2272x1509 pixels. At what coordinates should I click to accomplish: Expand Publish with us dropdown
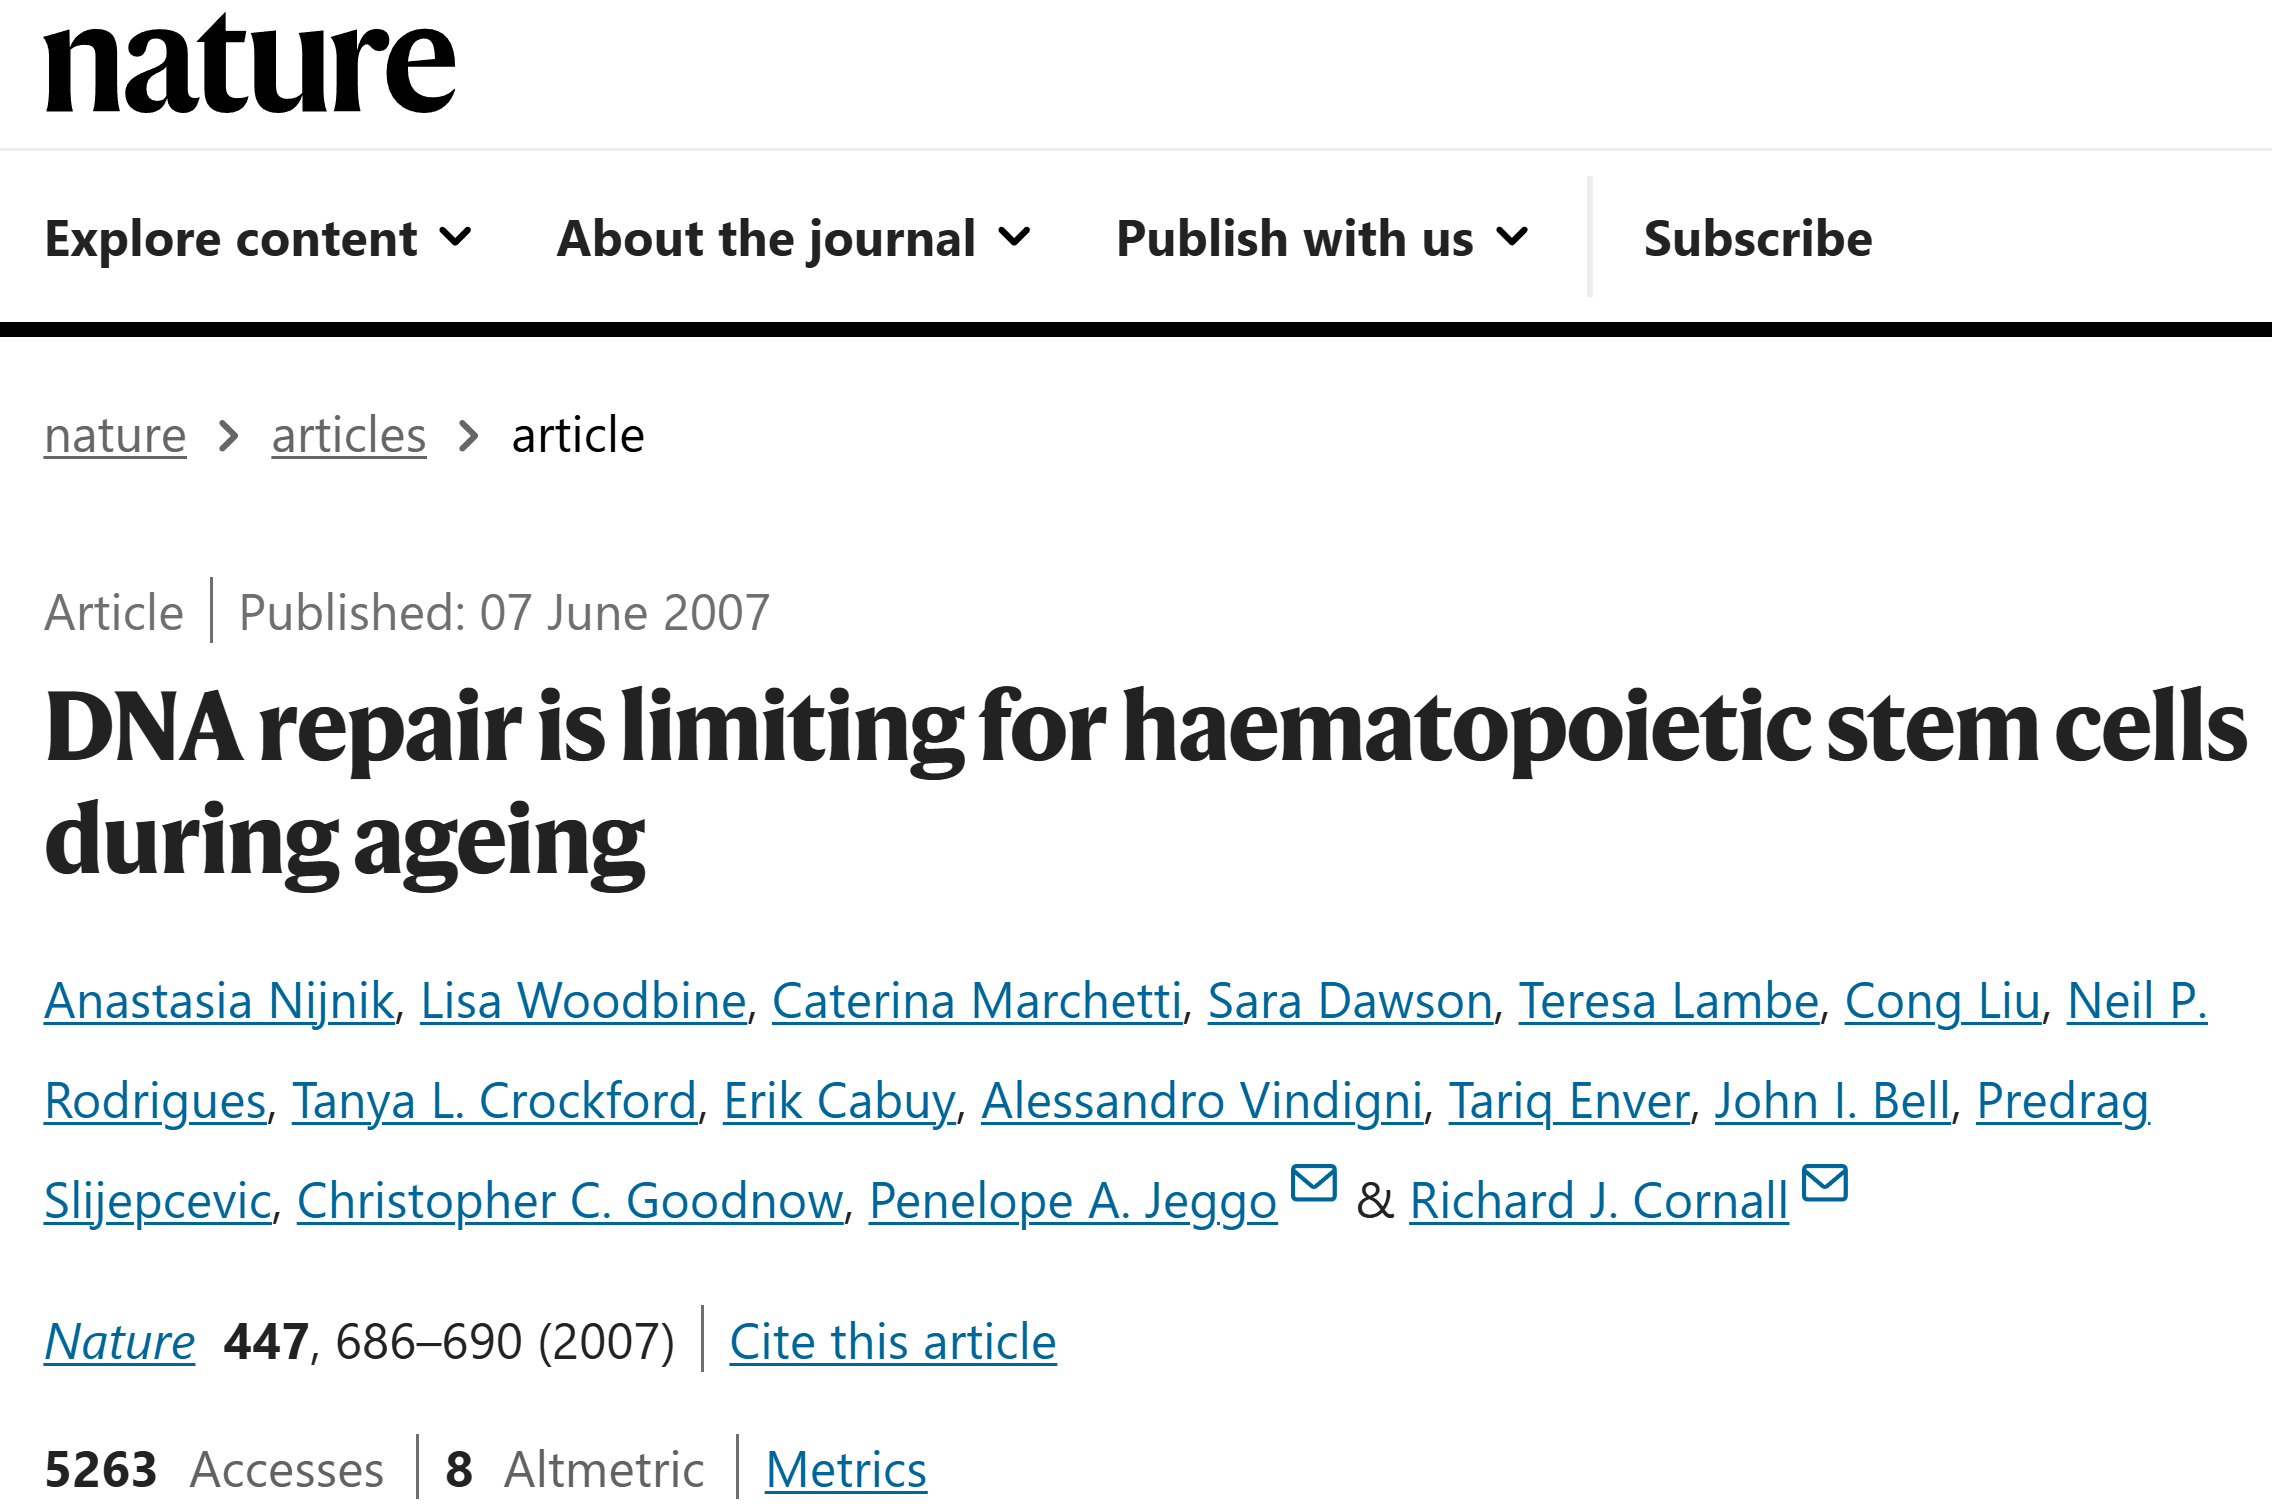point(1322,238)
